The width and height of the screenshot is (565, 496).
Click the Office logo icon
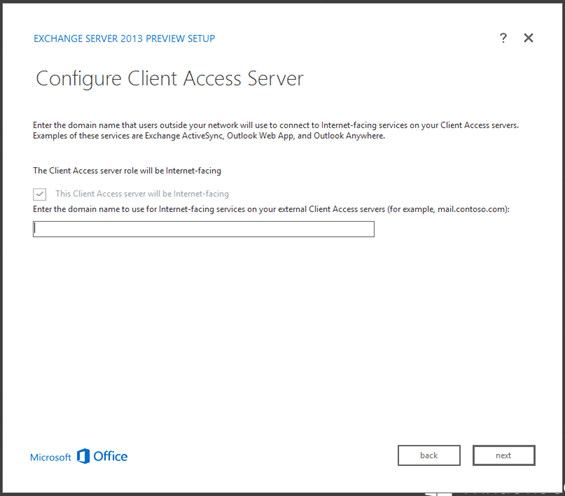(x=83, y=456)
